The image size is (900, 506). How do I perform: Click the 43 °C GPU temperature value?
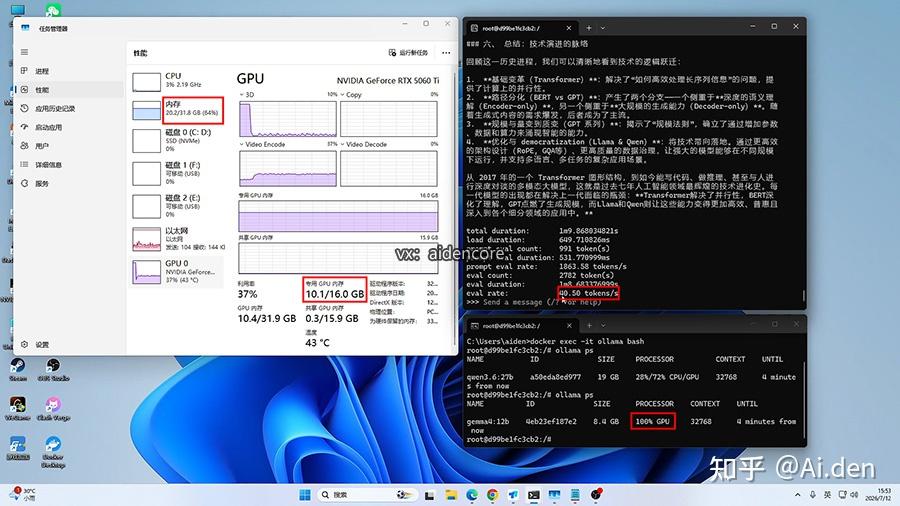(x=317, y=343)
